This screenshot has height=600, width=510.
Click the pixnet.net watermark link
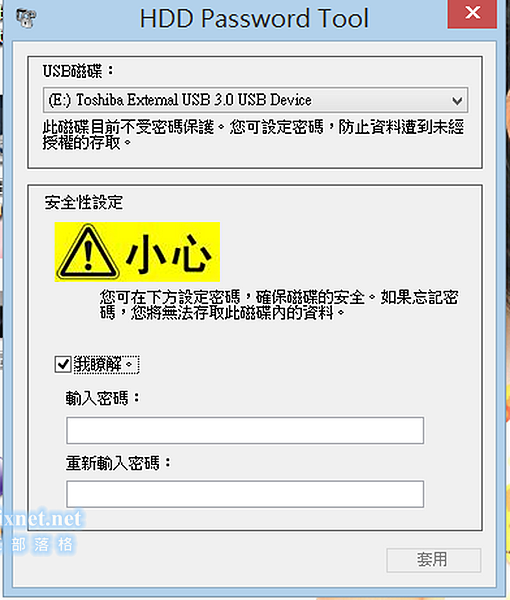[41, 518]
